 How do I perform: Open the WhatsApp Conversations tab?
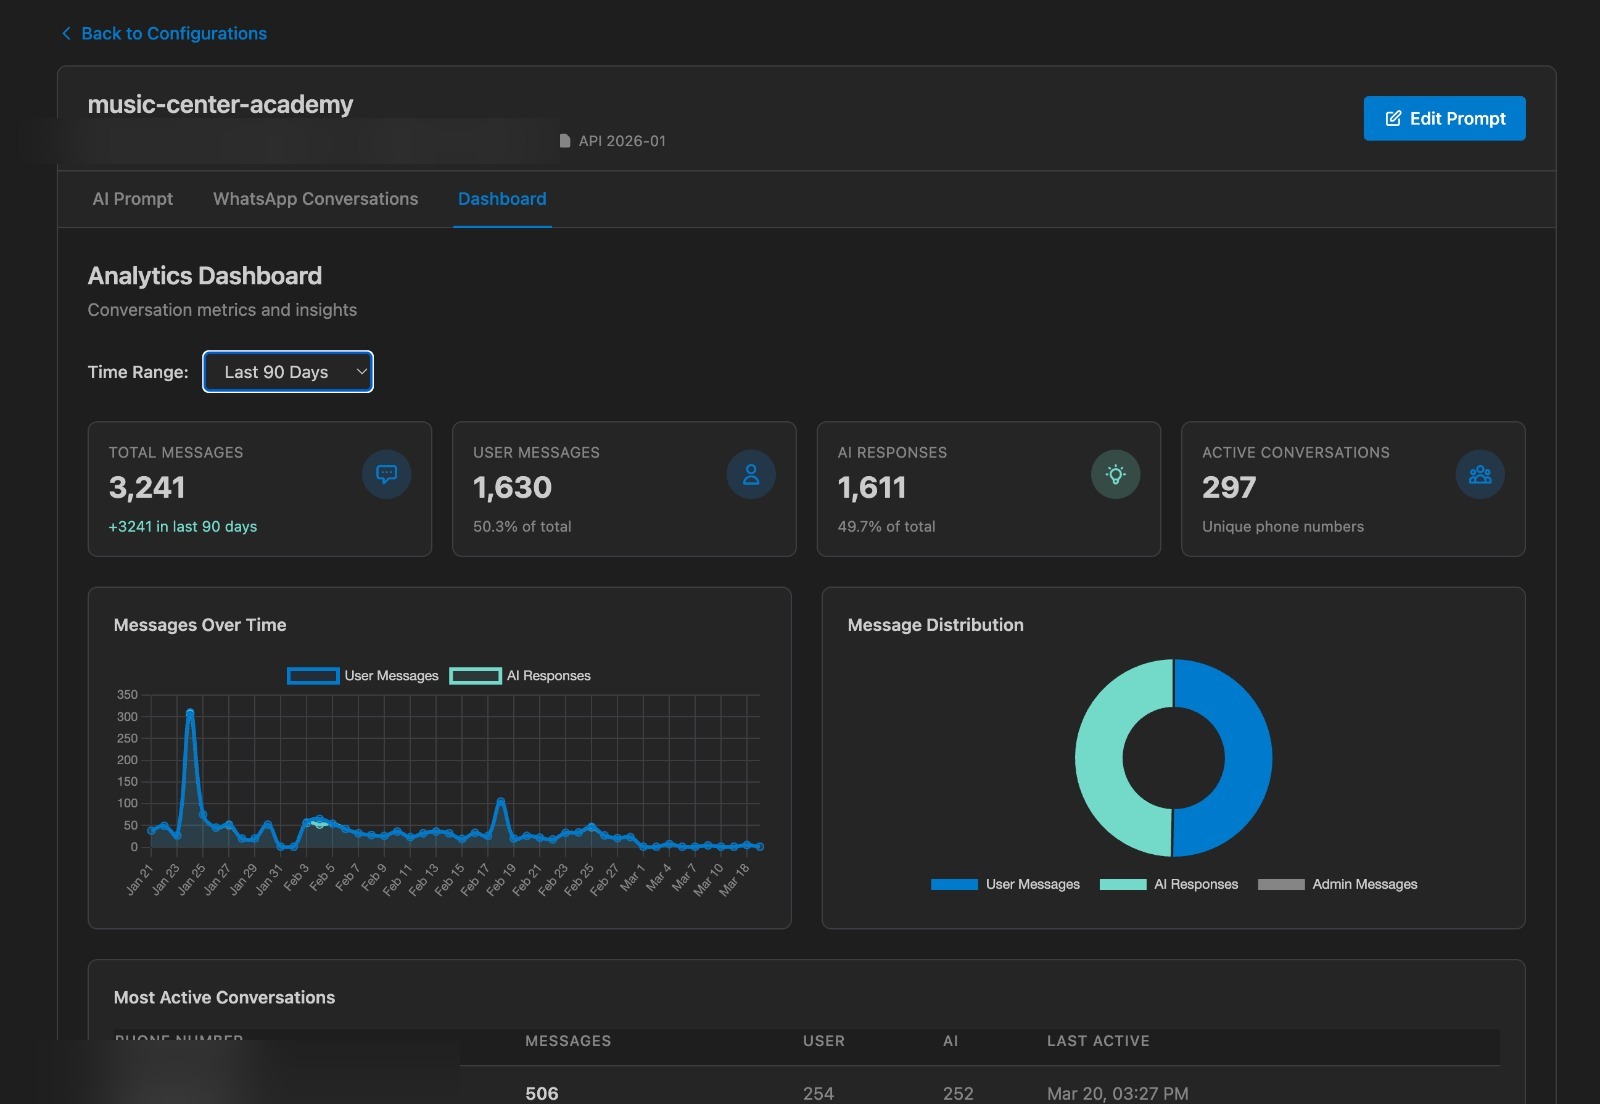pyautogui.click(x=315, y=199)
